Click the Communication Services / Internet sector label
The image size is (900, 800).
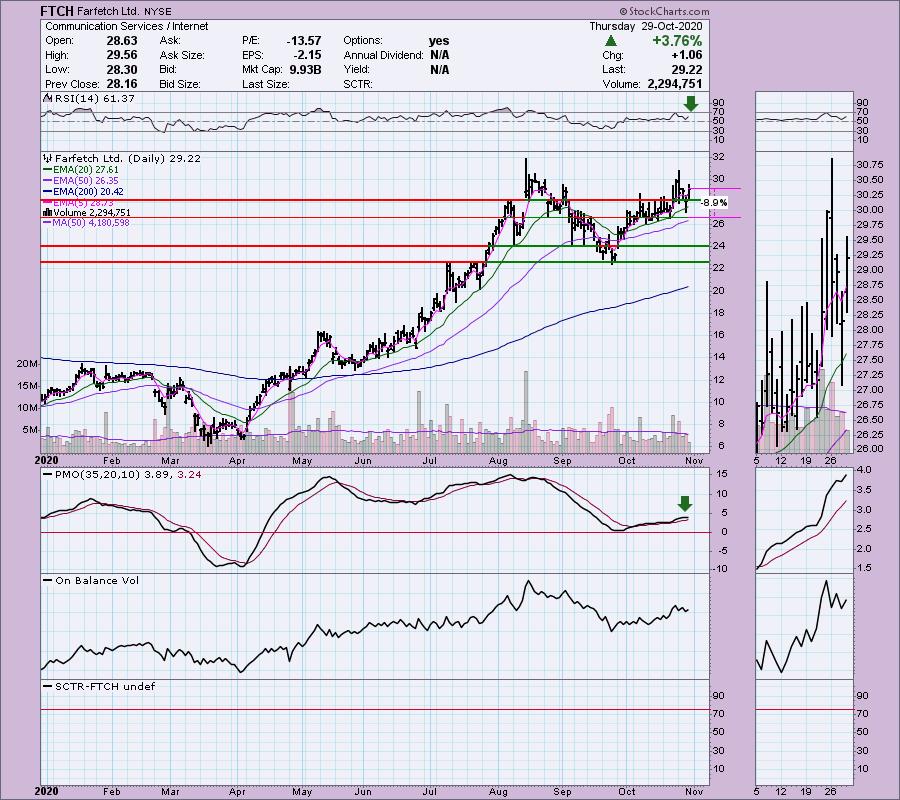tap(126, 26)
